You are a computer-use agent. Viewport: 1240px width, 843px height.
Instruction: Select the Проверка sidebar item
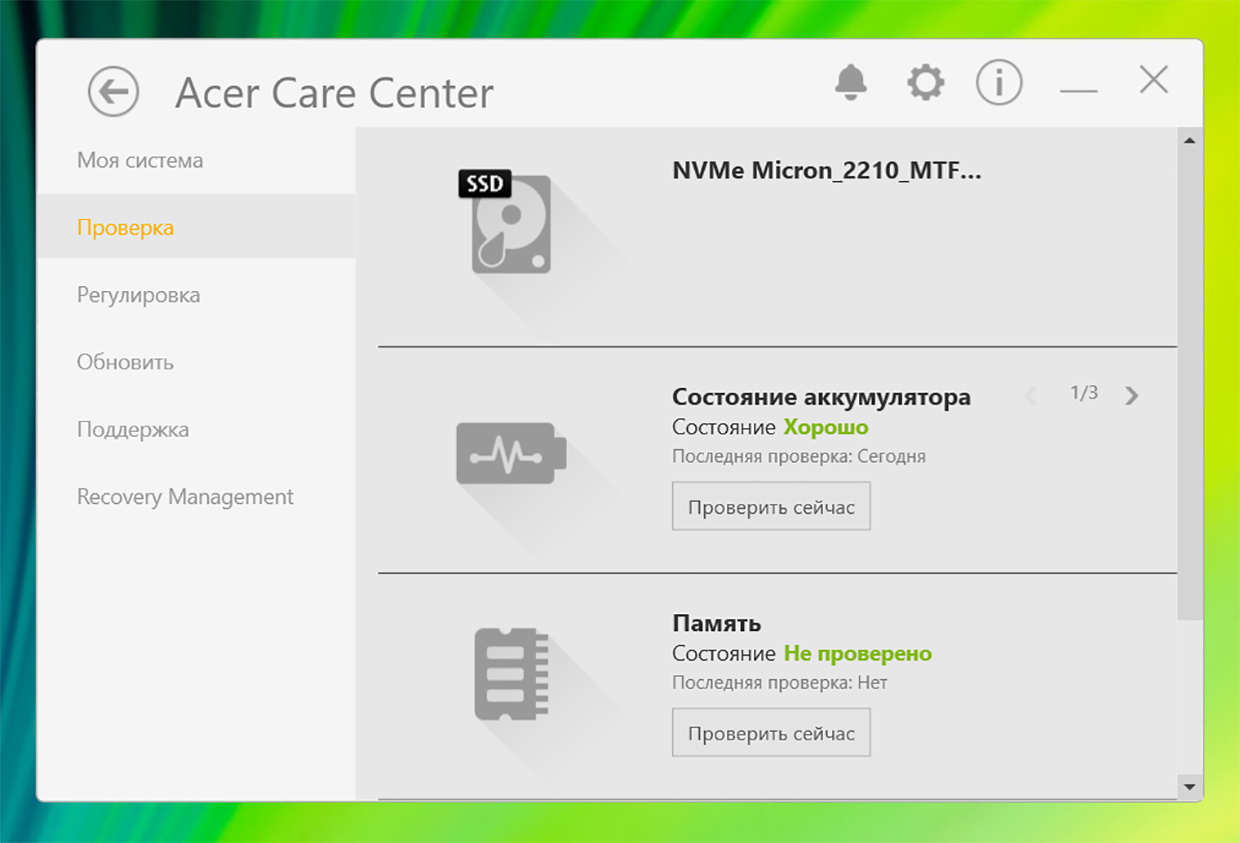tap(196, 227)
